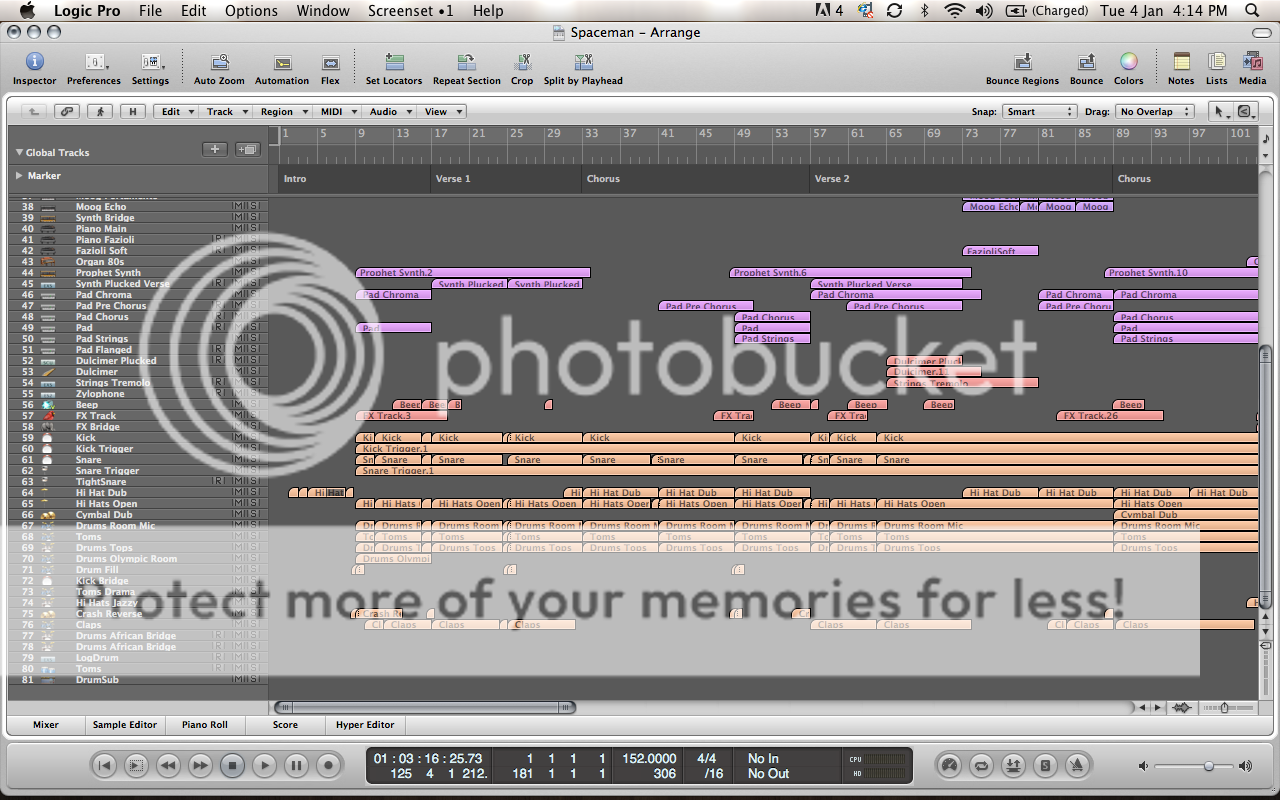Click the Bounce icon
The height and width of the screenshot is (800, 1280).
click(1086, 63)
